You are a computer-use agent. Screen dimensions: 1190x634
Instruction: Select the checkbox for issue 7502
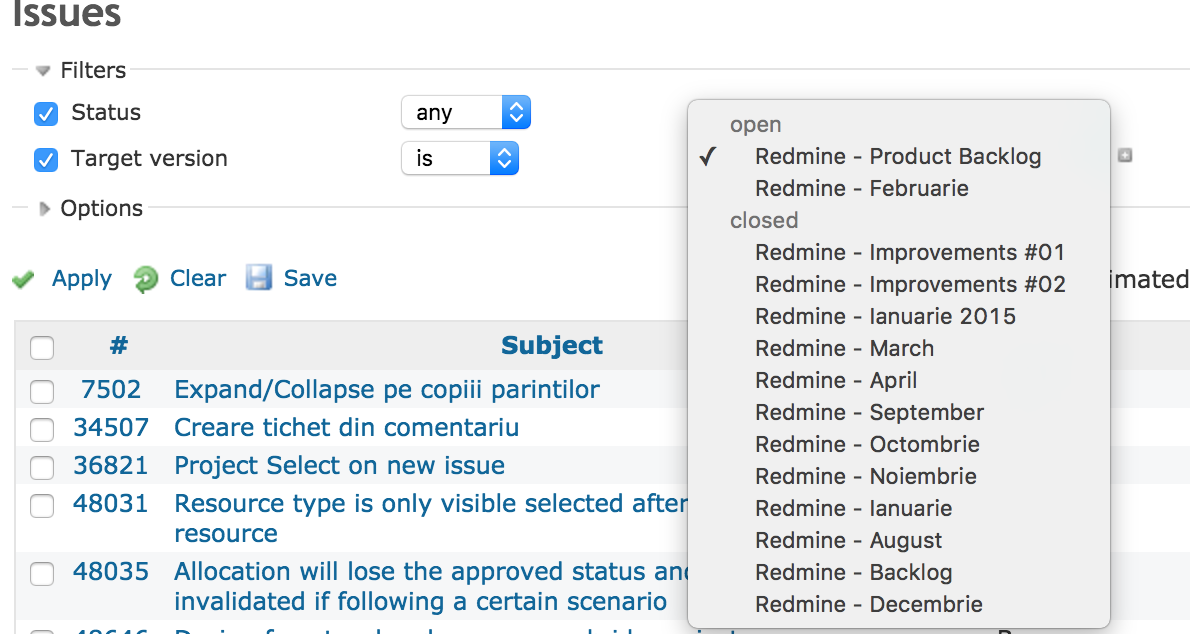(42, 390)
